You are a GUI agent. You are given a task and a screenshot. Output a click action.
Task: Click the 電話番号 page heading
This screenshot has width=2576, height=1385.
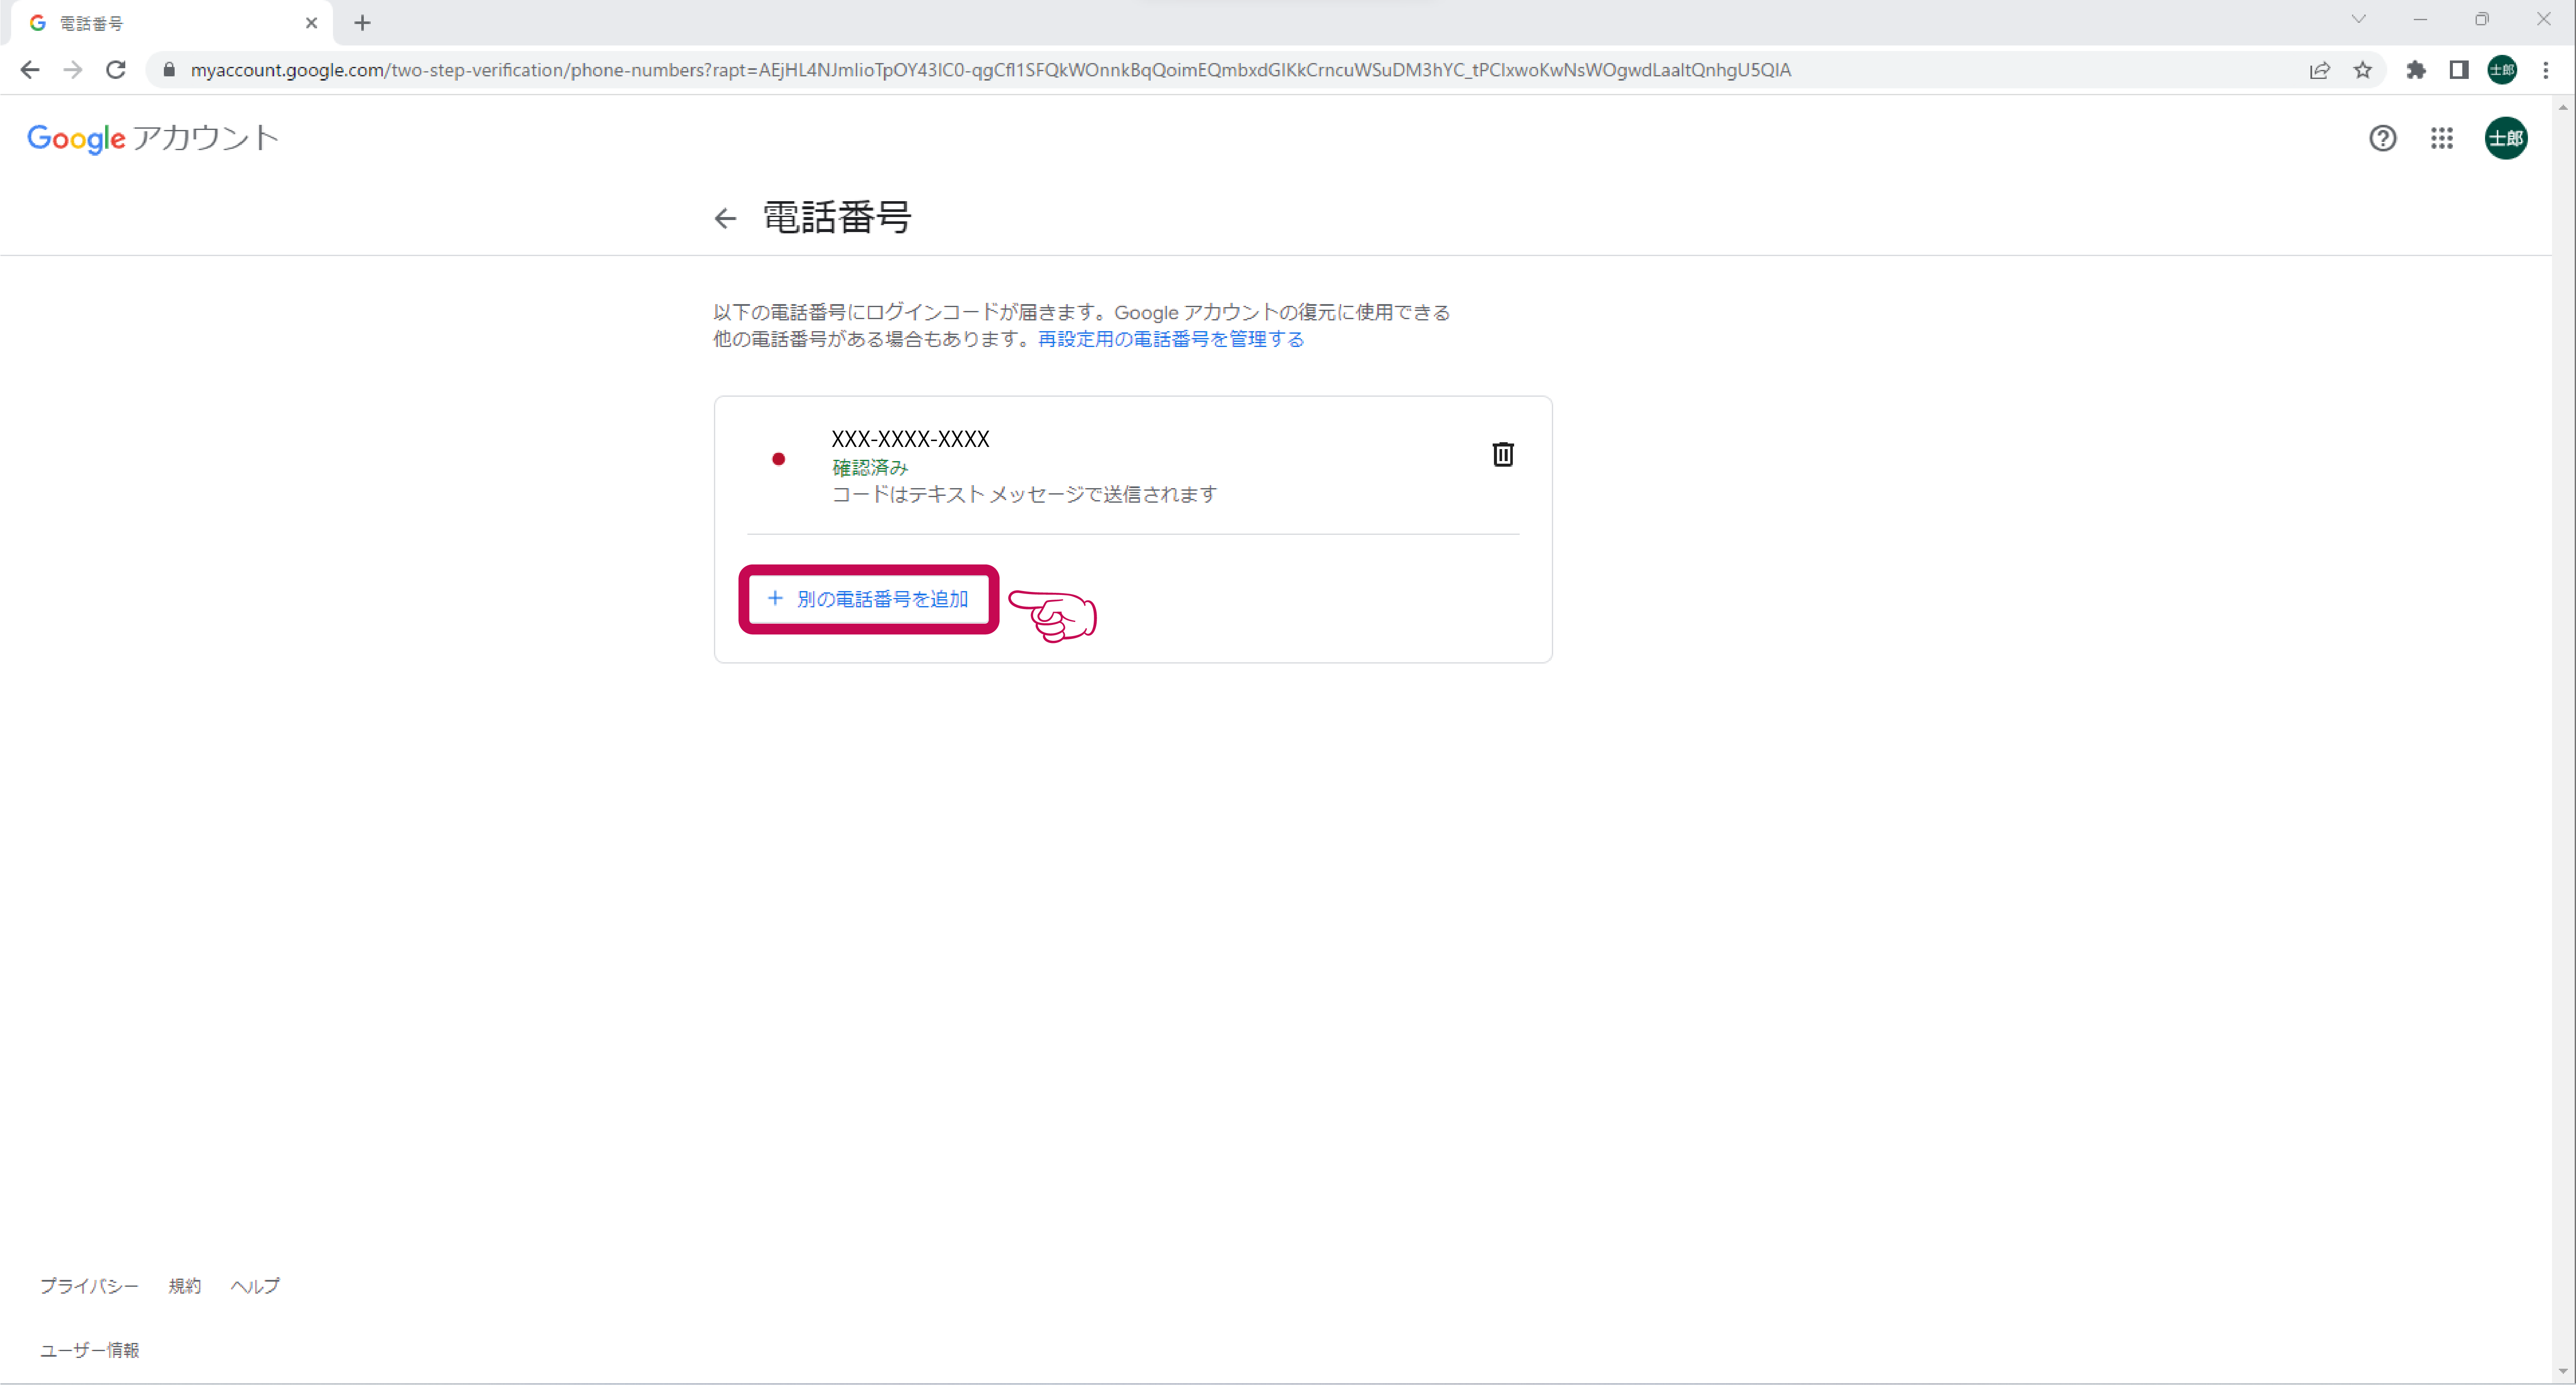[837, 217]
